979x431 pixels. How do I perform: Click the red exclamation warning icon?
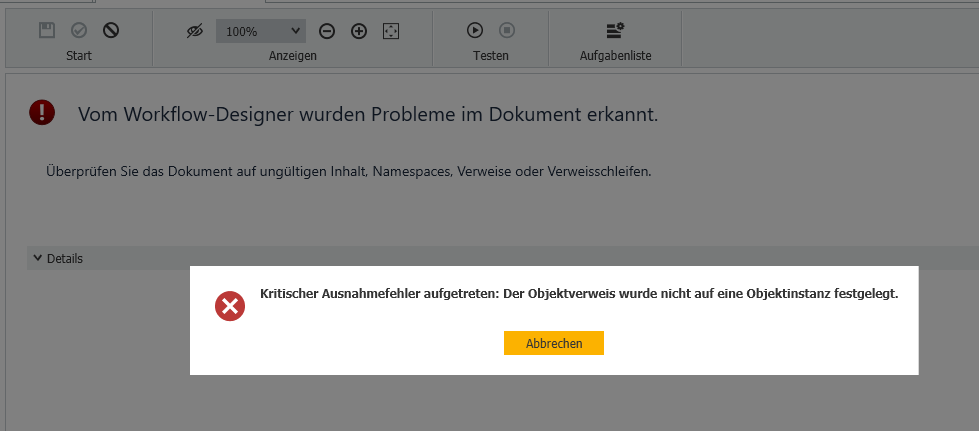(42, 112)
